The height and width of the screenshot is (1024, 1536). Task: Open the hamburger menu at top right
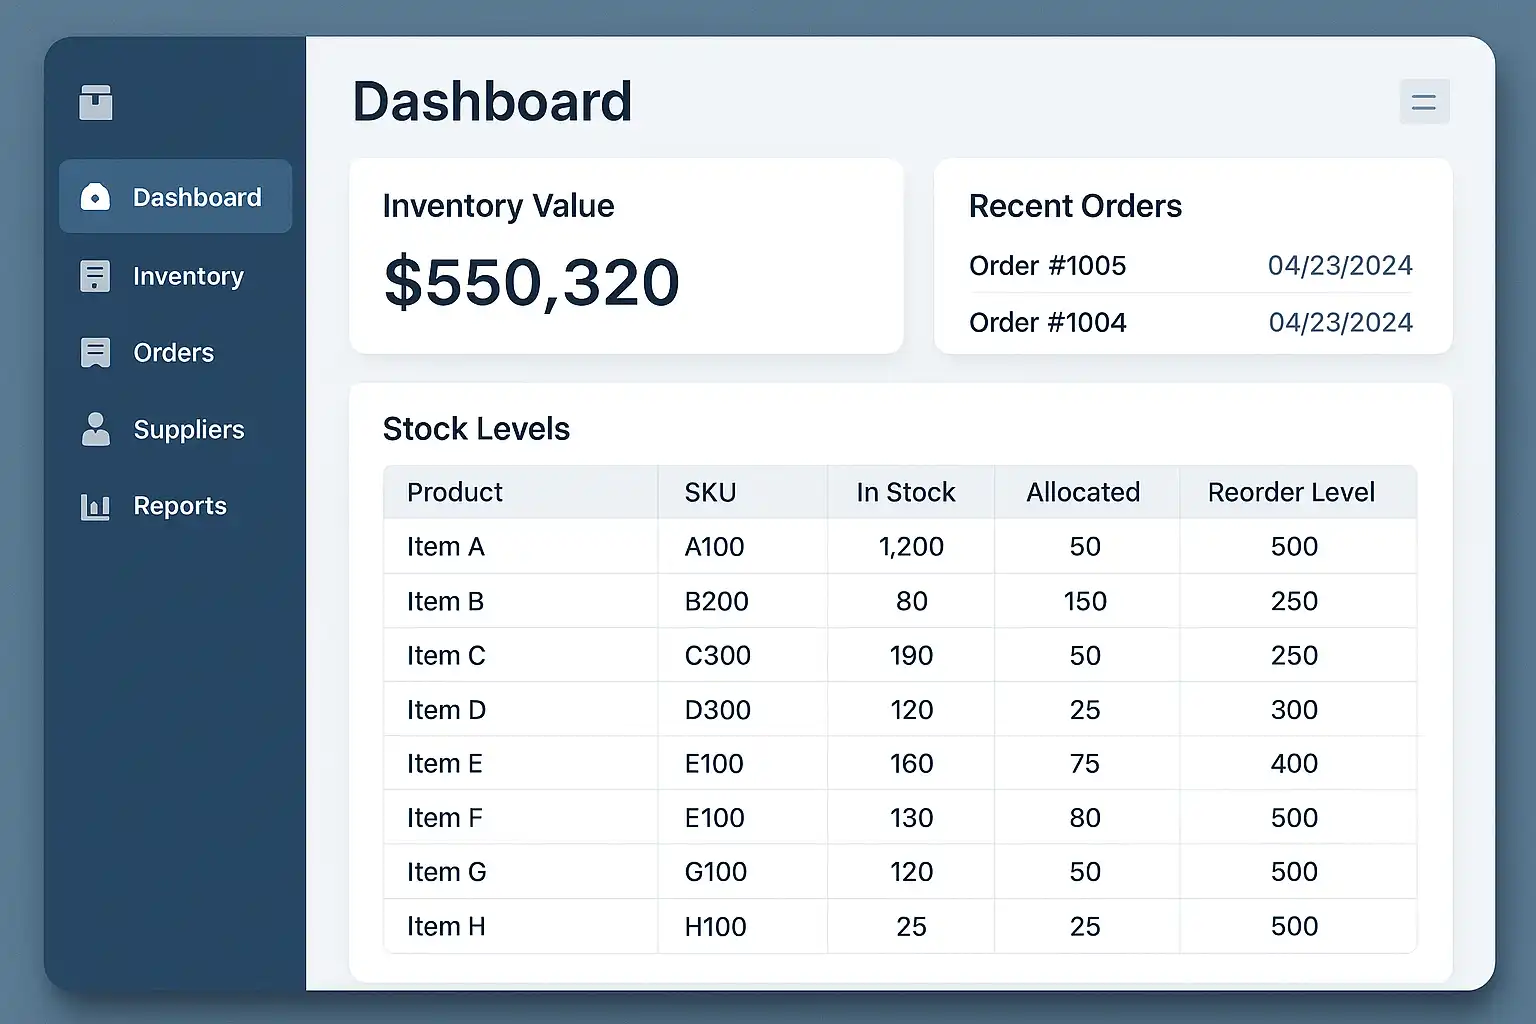click(x=1423, y=102)
